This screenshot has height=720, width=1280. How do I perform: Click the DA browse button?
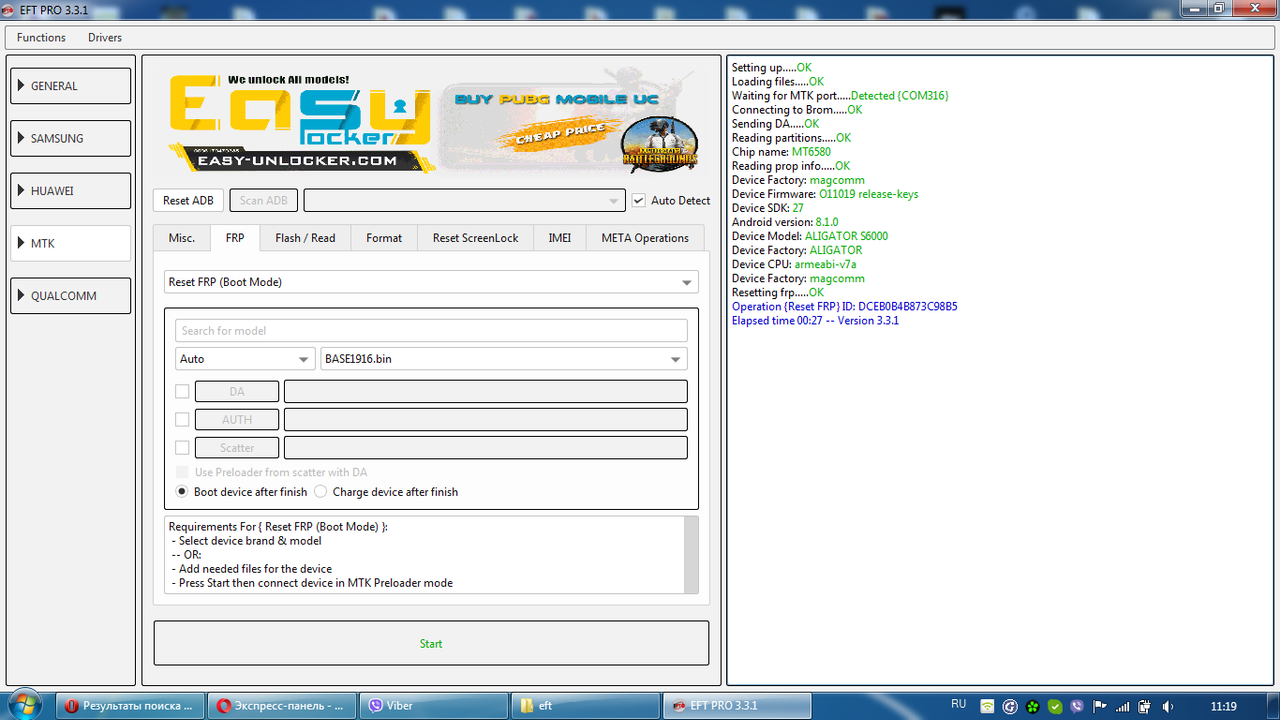pos(237,391)
